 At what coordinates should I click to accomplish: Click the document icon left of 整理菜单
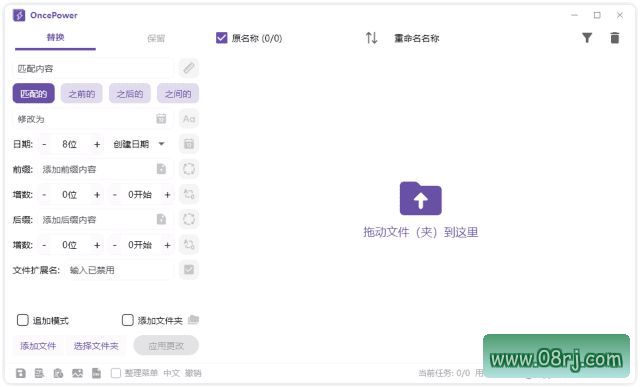tap(96, 373)
